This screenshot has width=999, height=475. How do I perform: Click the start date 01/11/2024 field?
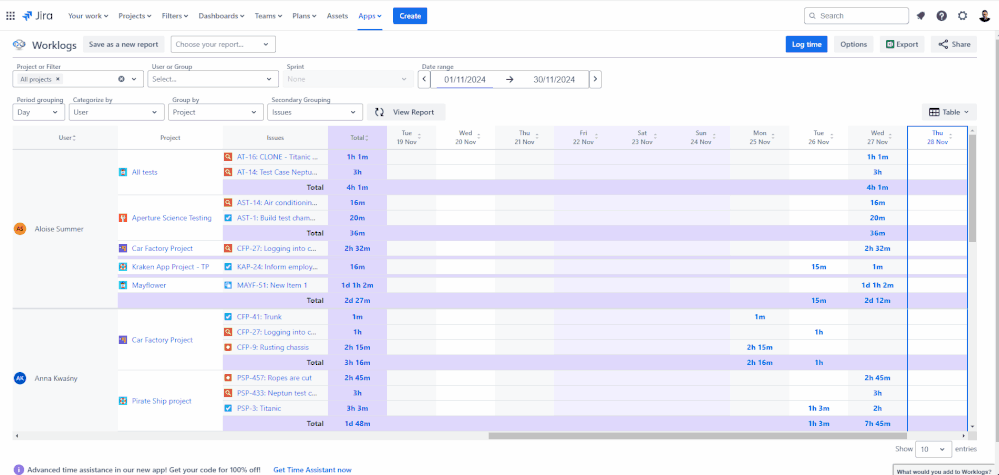(465, 80)
